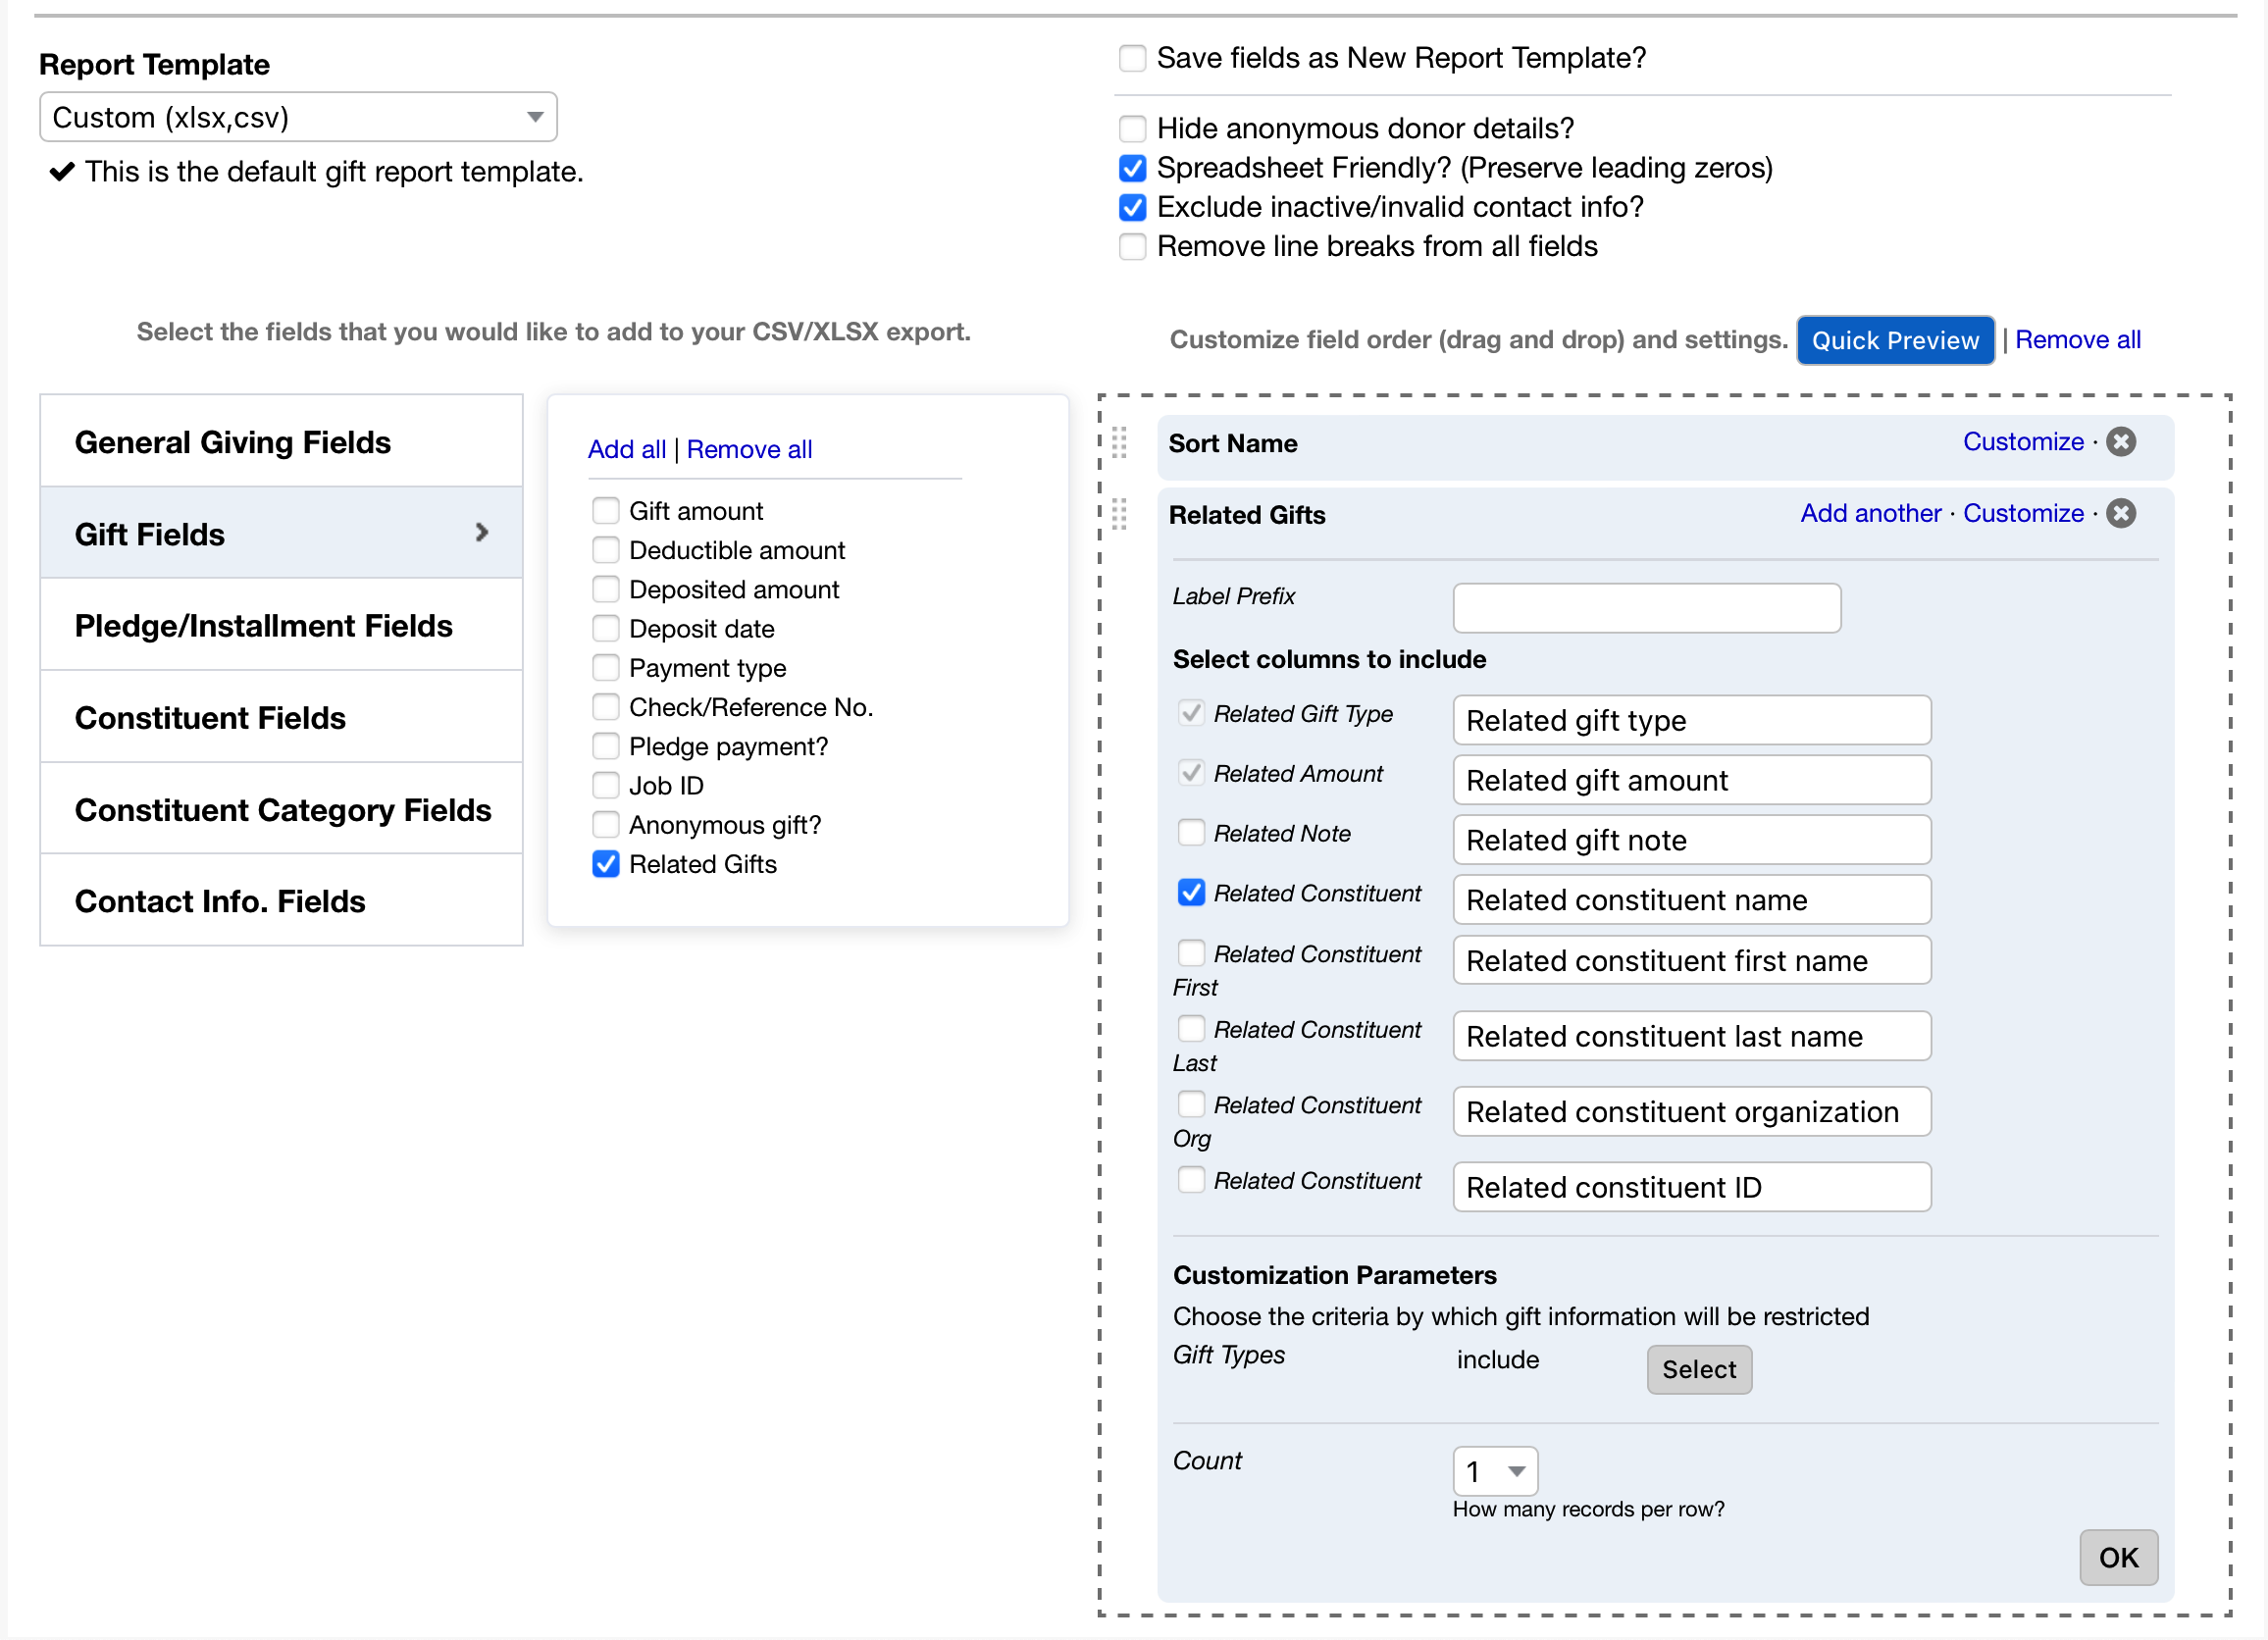The height and width of the screenshot is (1640, 2268).
Task: Click Add another for Related Gifts
Action: tap(1870, 513)
